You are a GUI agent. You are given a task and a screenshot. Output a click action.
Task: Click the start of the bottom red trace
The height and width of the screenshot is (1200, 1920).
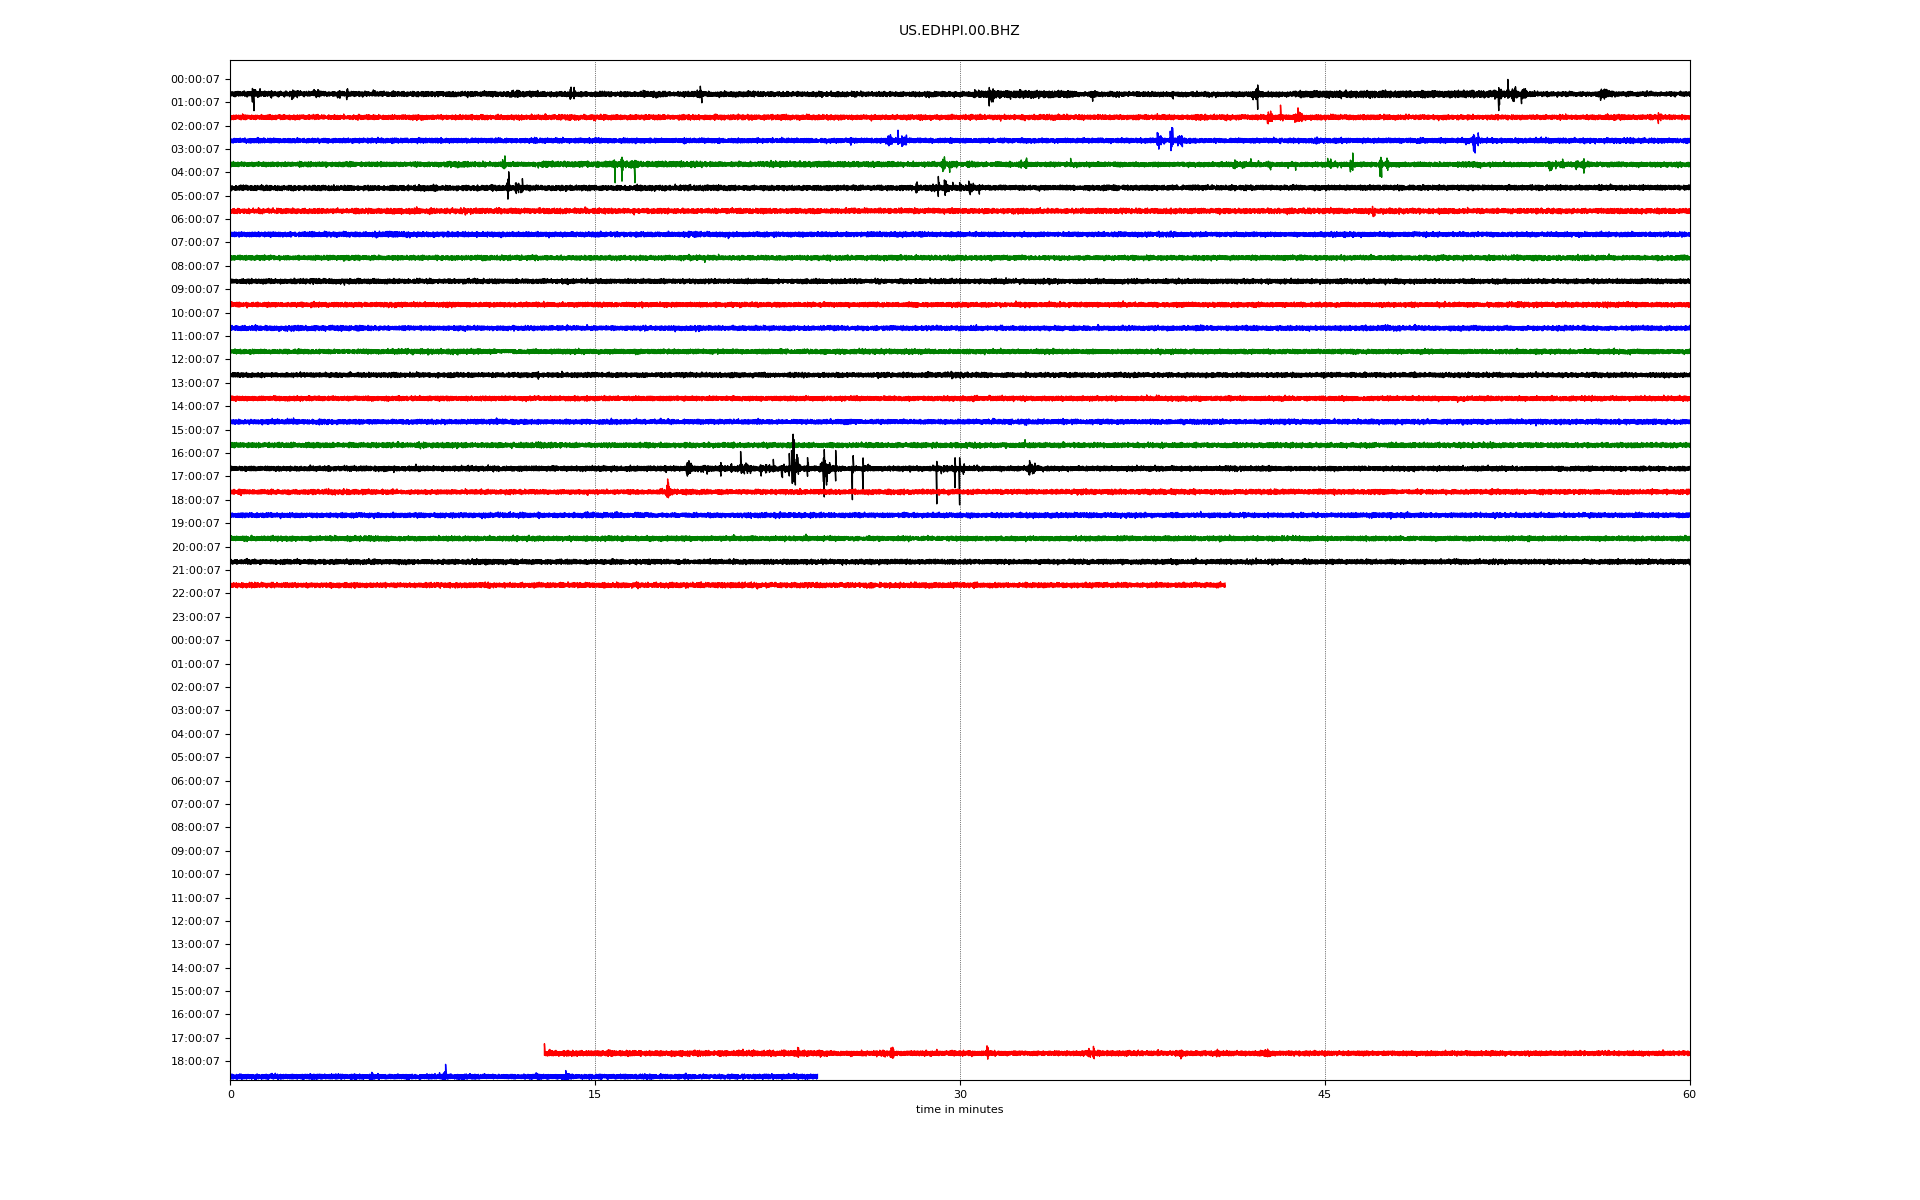(x=545, y=1051)
